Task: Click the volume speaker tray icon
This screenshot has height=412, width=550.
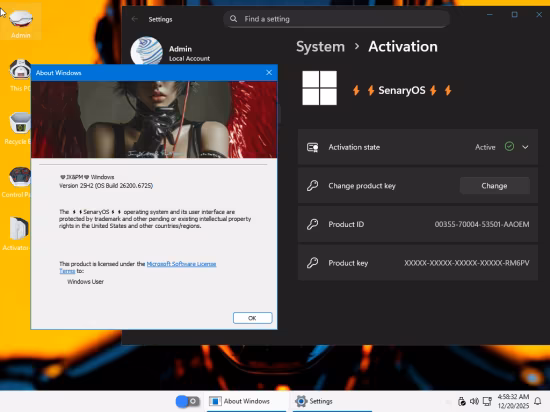Action: point(474,401)
